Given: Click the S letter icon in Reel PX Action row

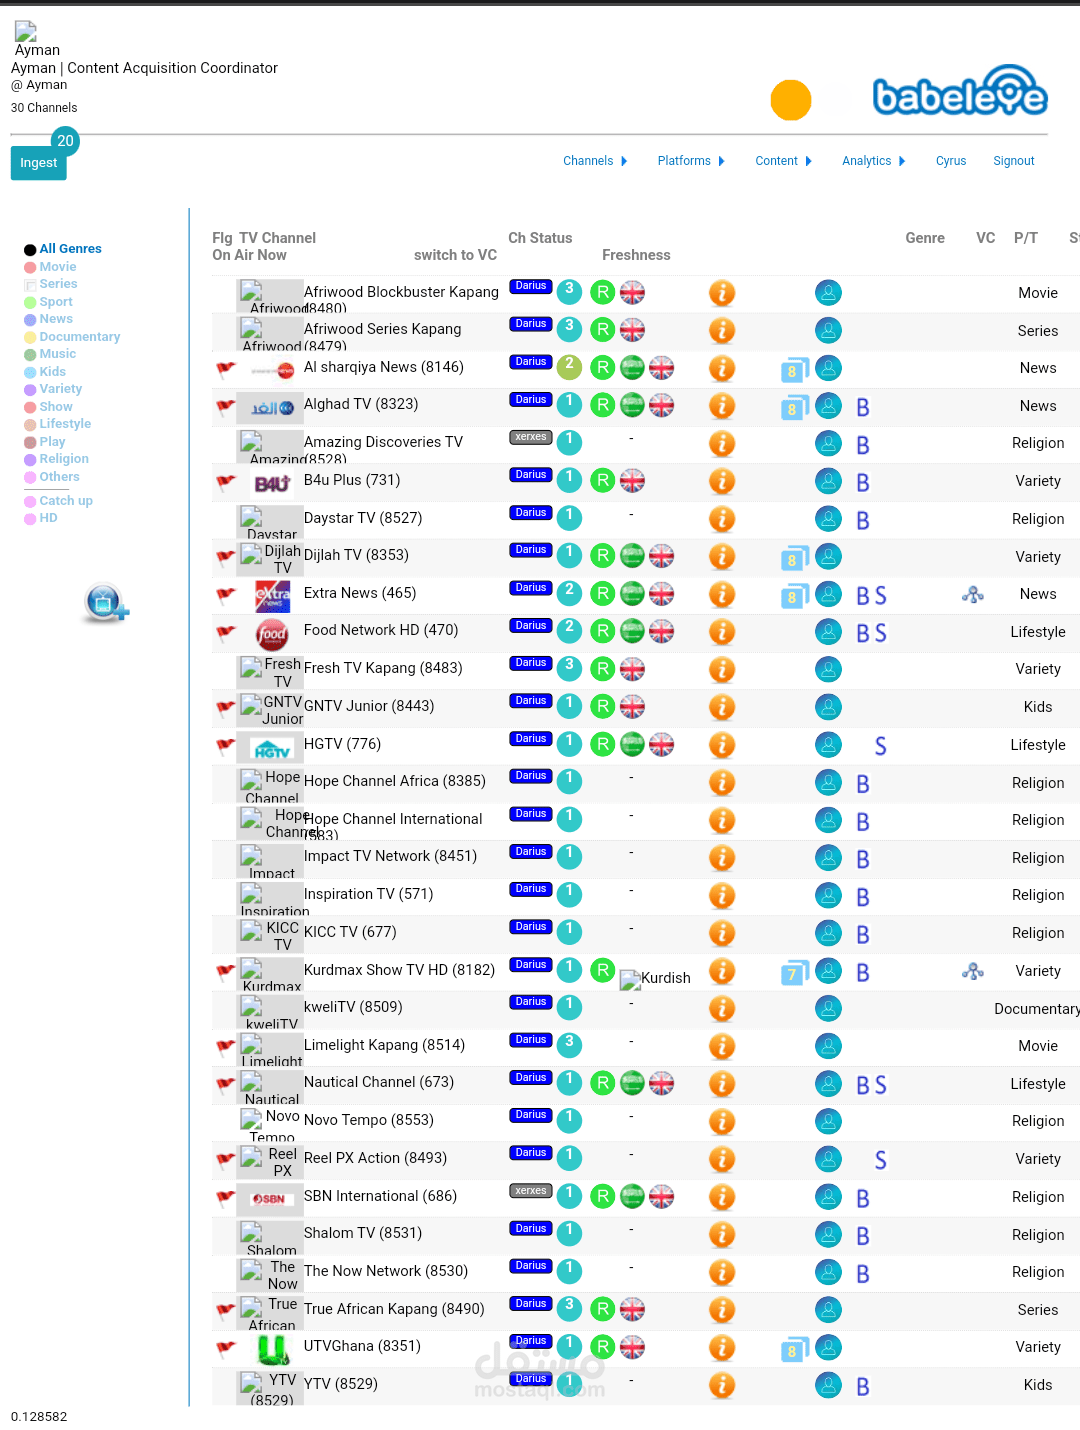Looking at the screenshot, I should (x=880, y=1160).
